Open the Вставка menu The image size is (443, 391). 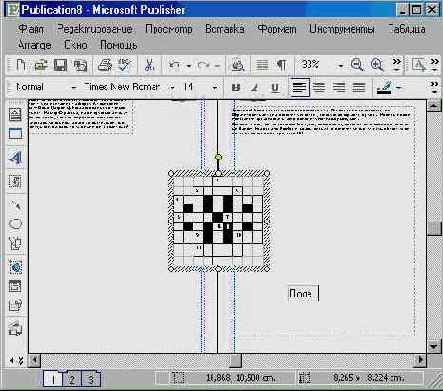tap(225, 29)
